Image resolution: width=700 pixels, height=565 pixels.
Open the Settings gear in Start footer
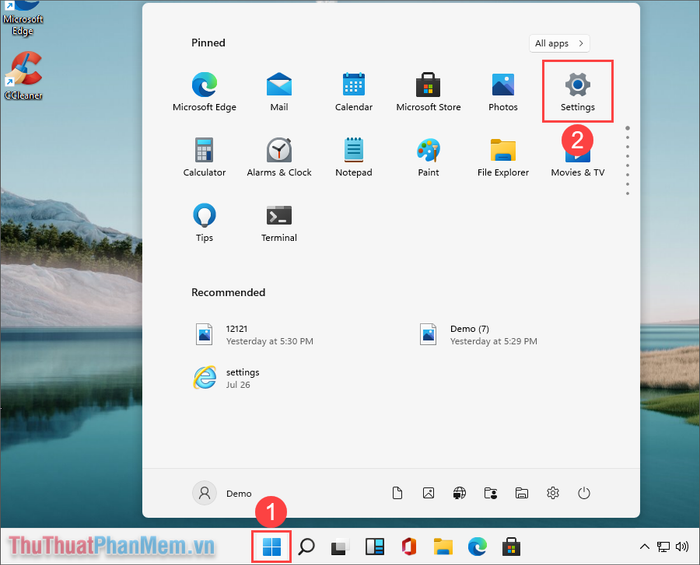(553, 493)
